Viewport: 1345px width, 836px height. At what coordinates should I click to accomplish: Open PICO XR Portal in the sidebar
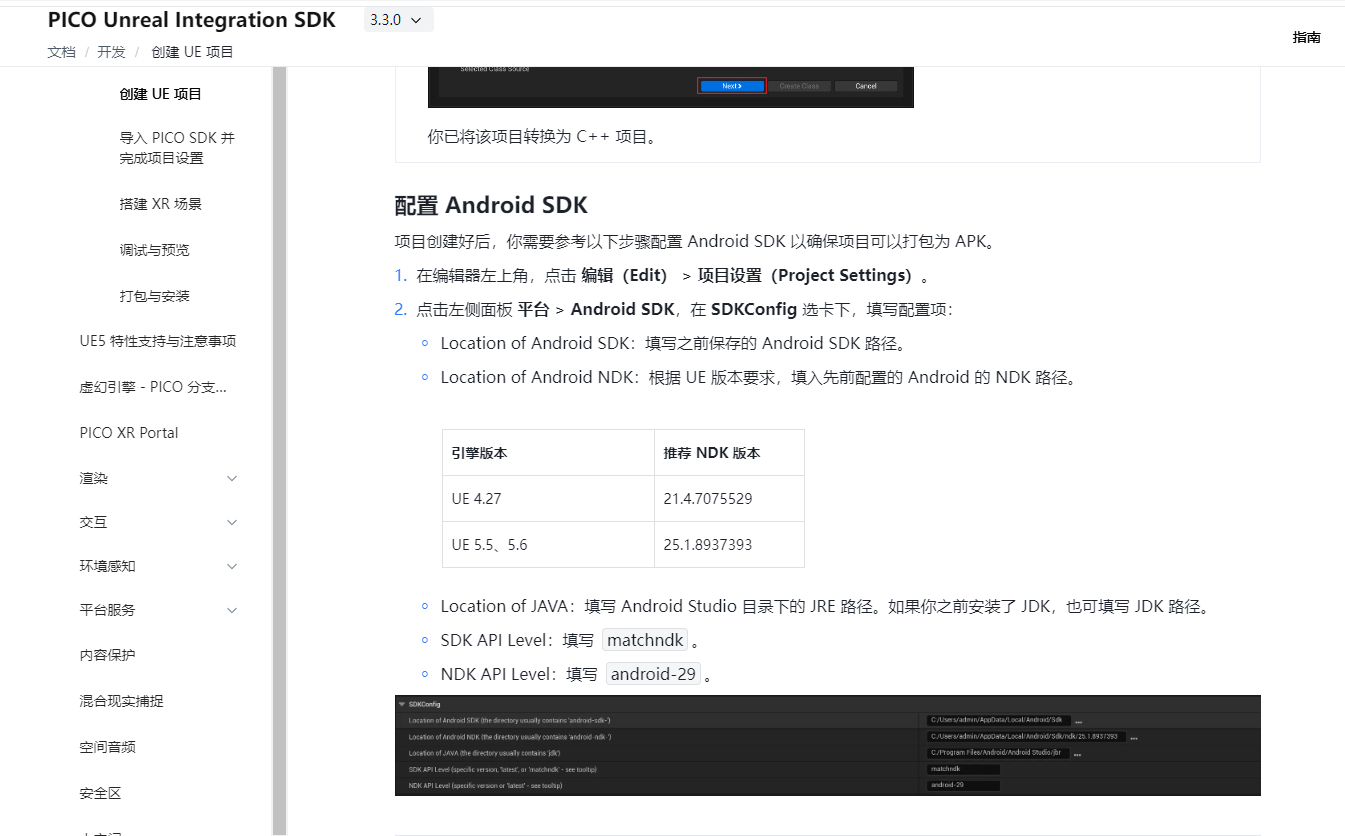click(x=129, y=433)
